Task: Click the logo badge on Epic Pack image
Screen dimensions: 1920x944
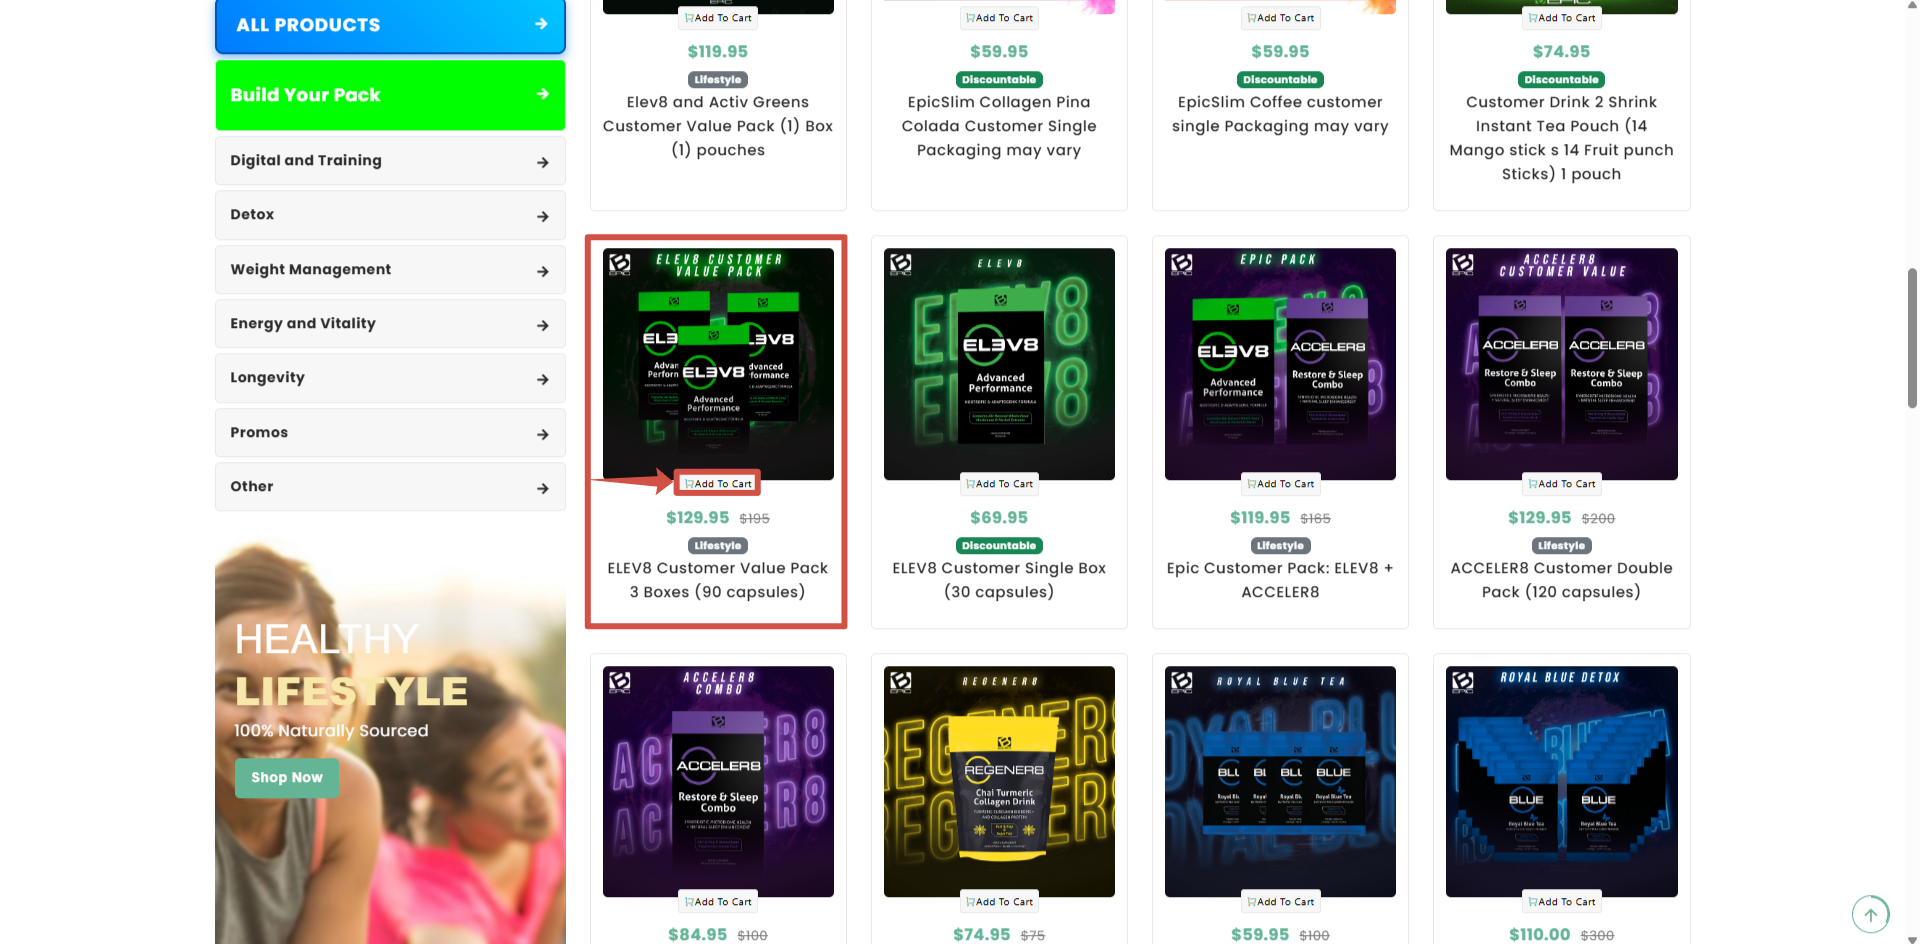Action: coord(1181,264)
